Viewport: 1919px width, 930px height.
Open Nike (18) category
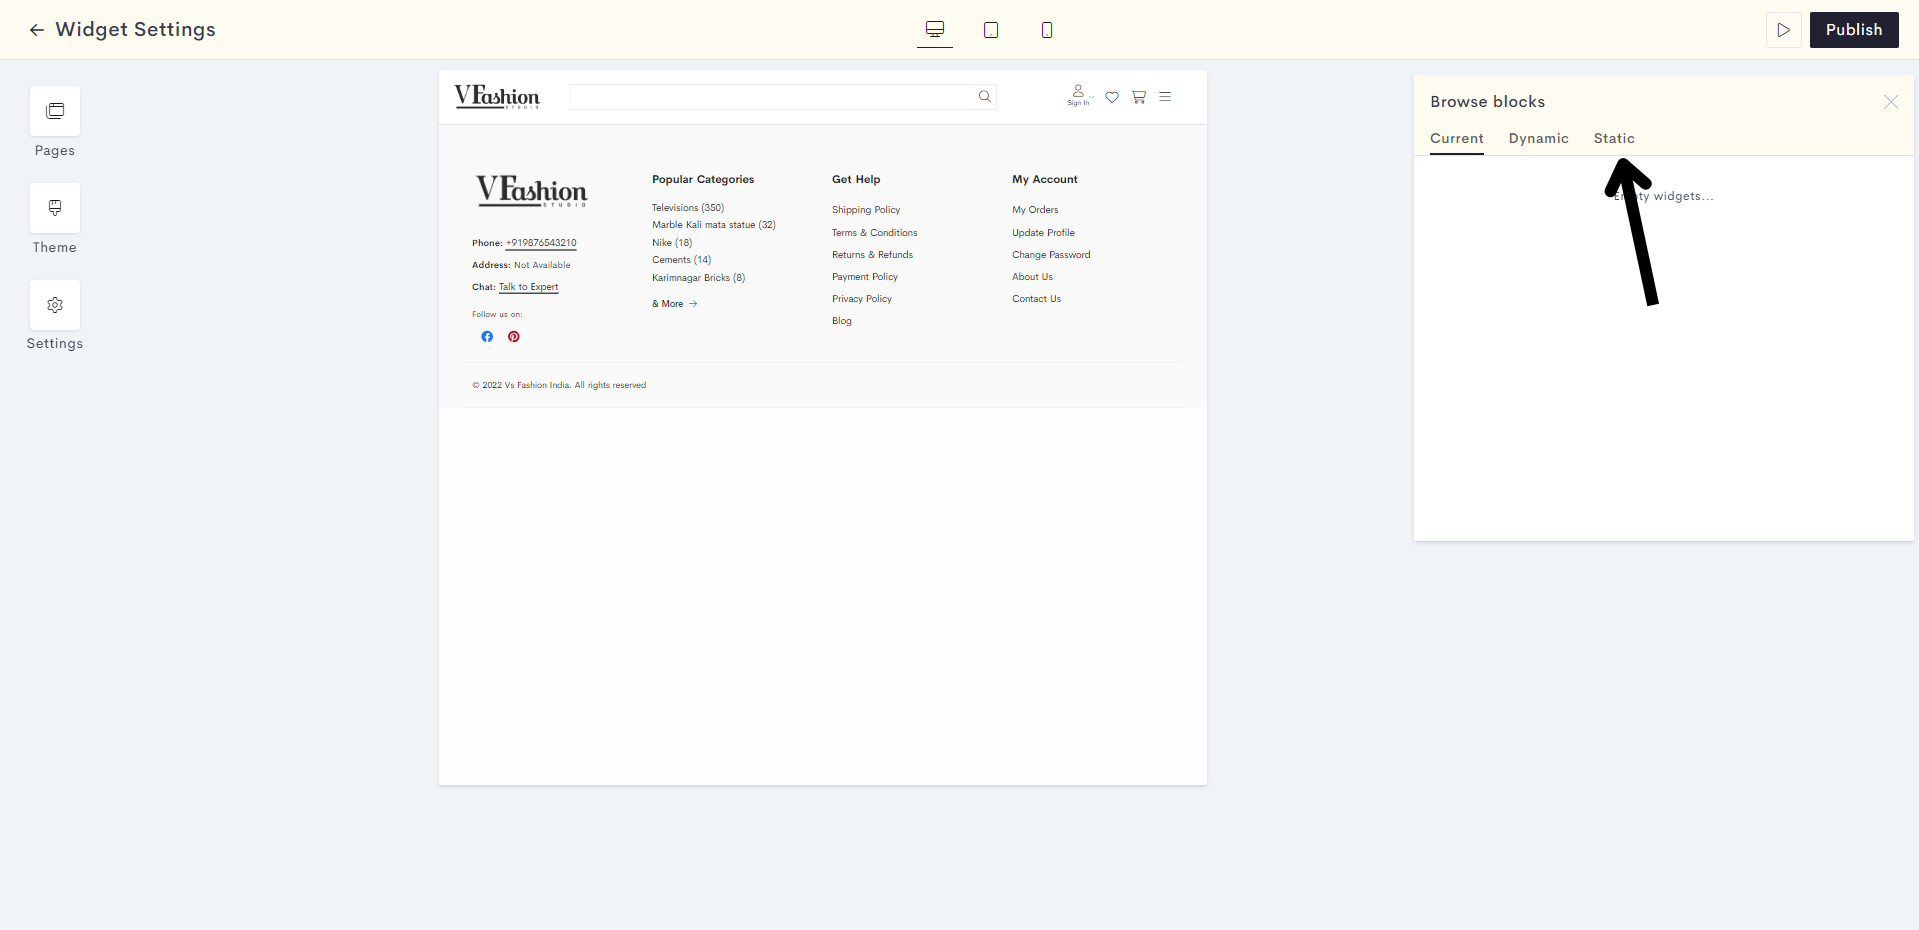tap(672, 243)
